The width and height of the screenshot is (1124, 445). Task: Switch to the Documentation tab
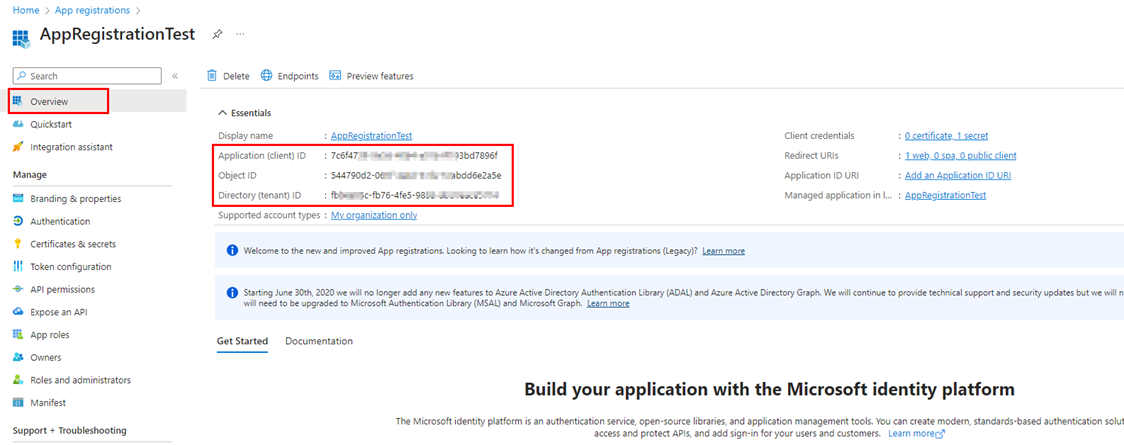coord(318,341)
